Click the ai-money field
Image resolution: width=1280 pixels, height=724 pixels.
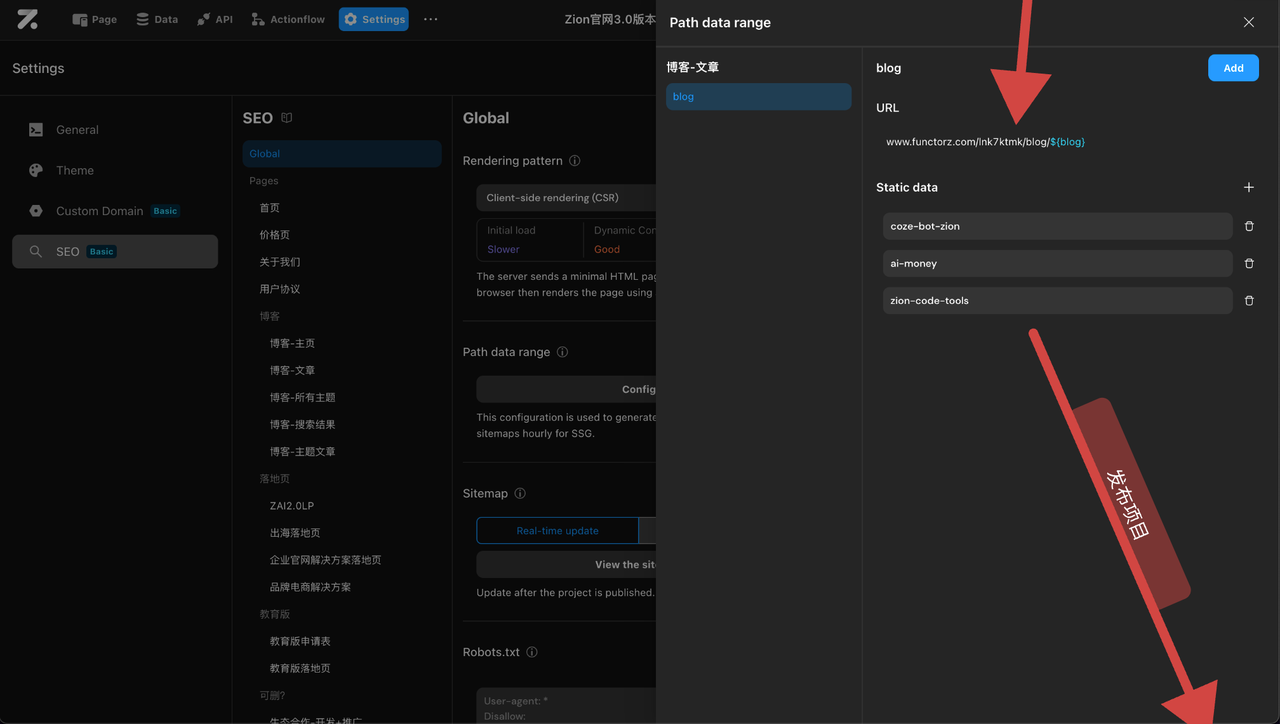[x=1057, y=263]
